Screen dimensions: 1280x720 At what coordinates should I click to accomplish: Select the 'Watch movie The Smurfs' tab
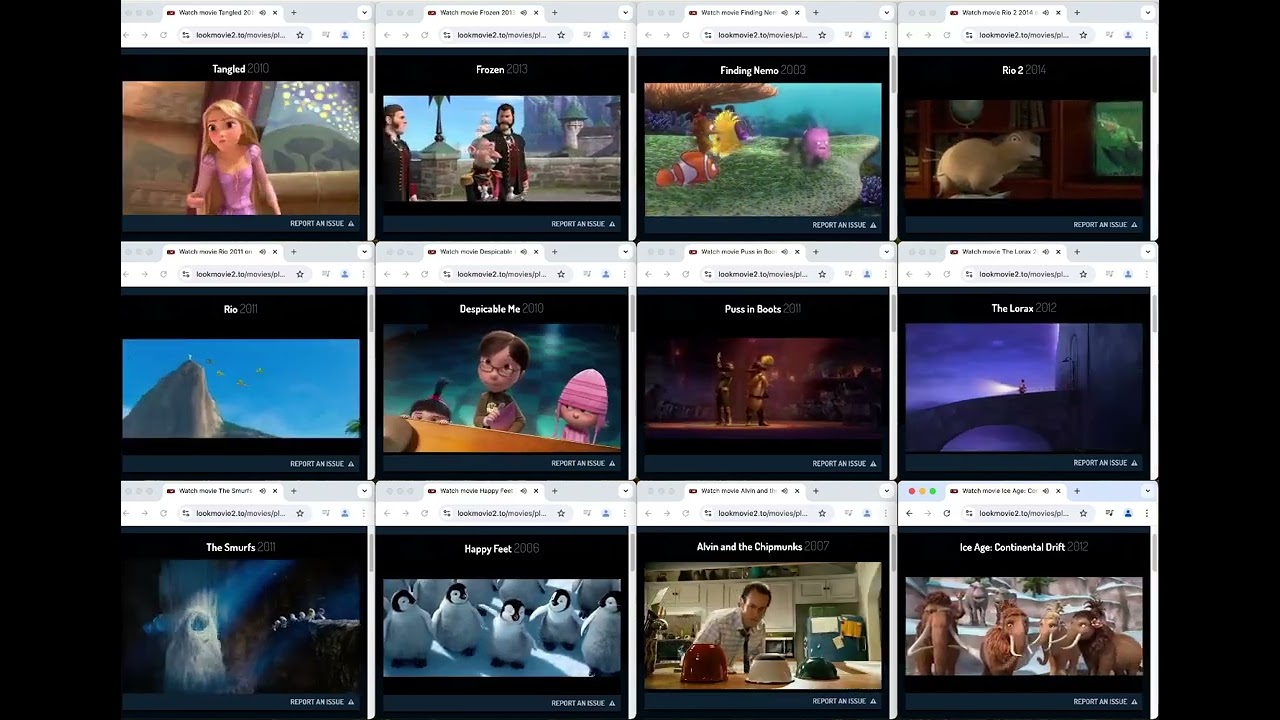[x=222, y=491]
